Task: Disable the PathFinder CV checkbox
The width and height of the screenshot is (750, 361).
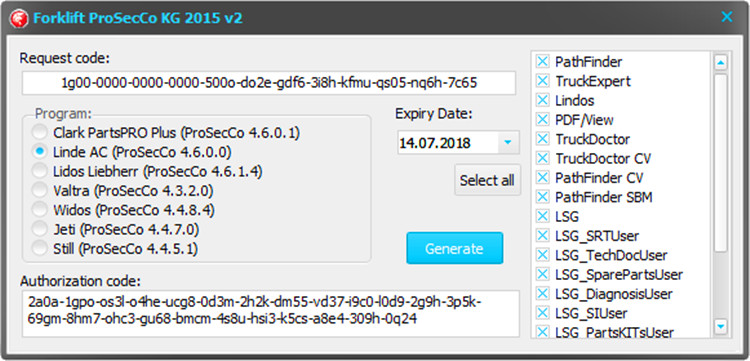Action: (542, 177)
